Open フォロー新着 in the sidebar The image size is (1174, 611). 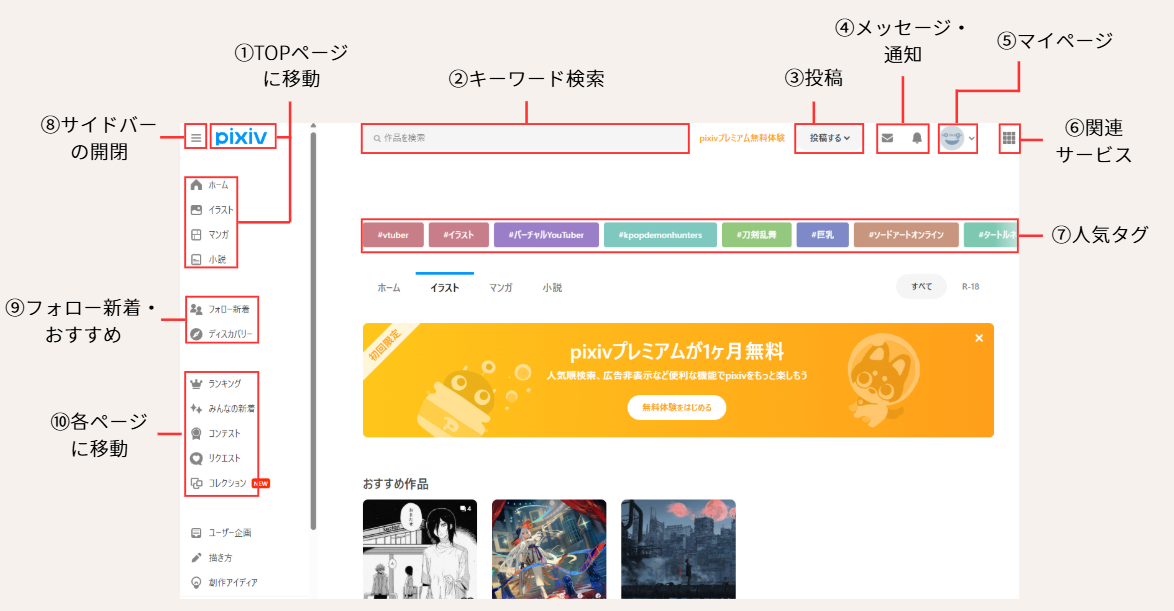point(229,309)
